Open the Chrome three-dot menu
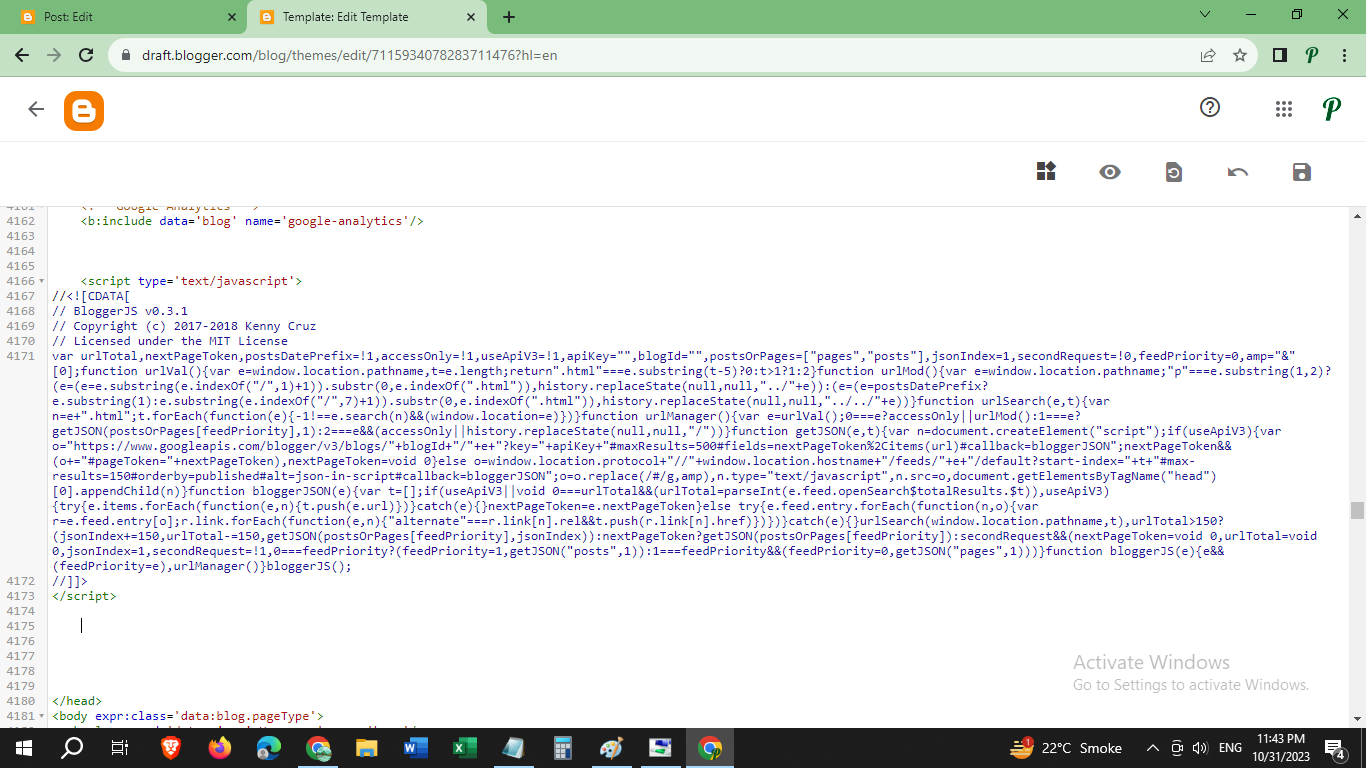Viewport: 1366px width, 768px height. pos(1344,55)
